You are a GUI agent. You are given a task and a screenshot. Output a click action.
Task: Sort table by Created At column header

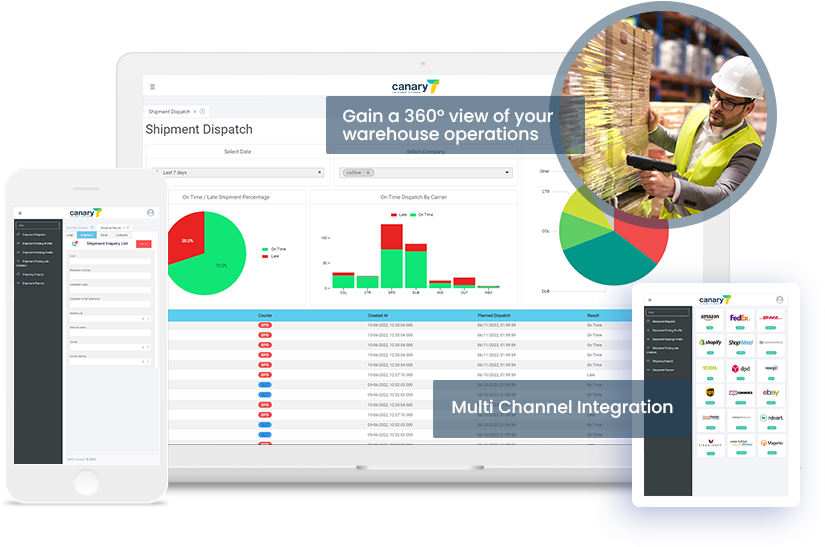click(378, 316)
